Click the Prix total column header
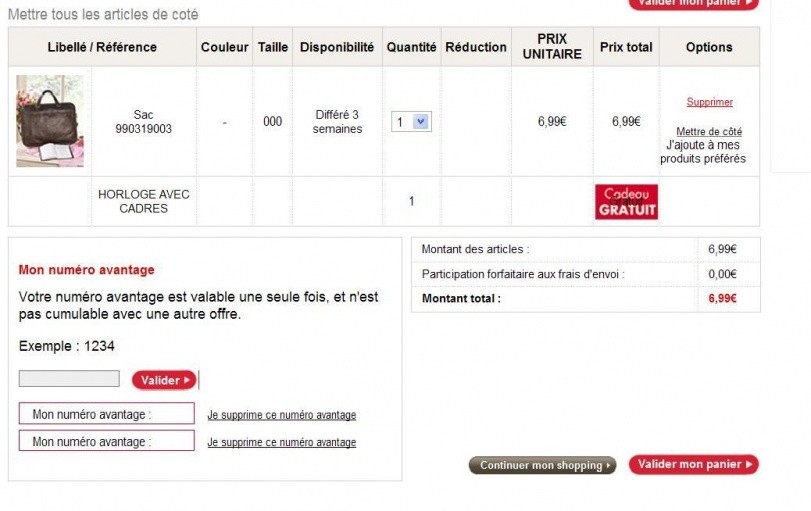 626,47
